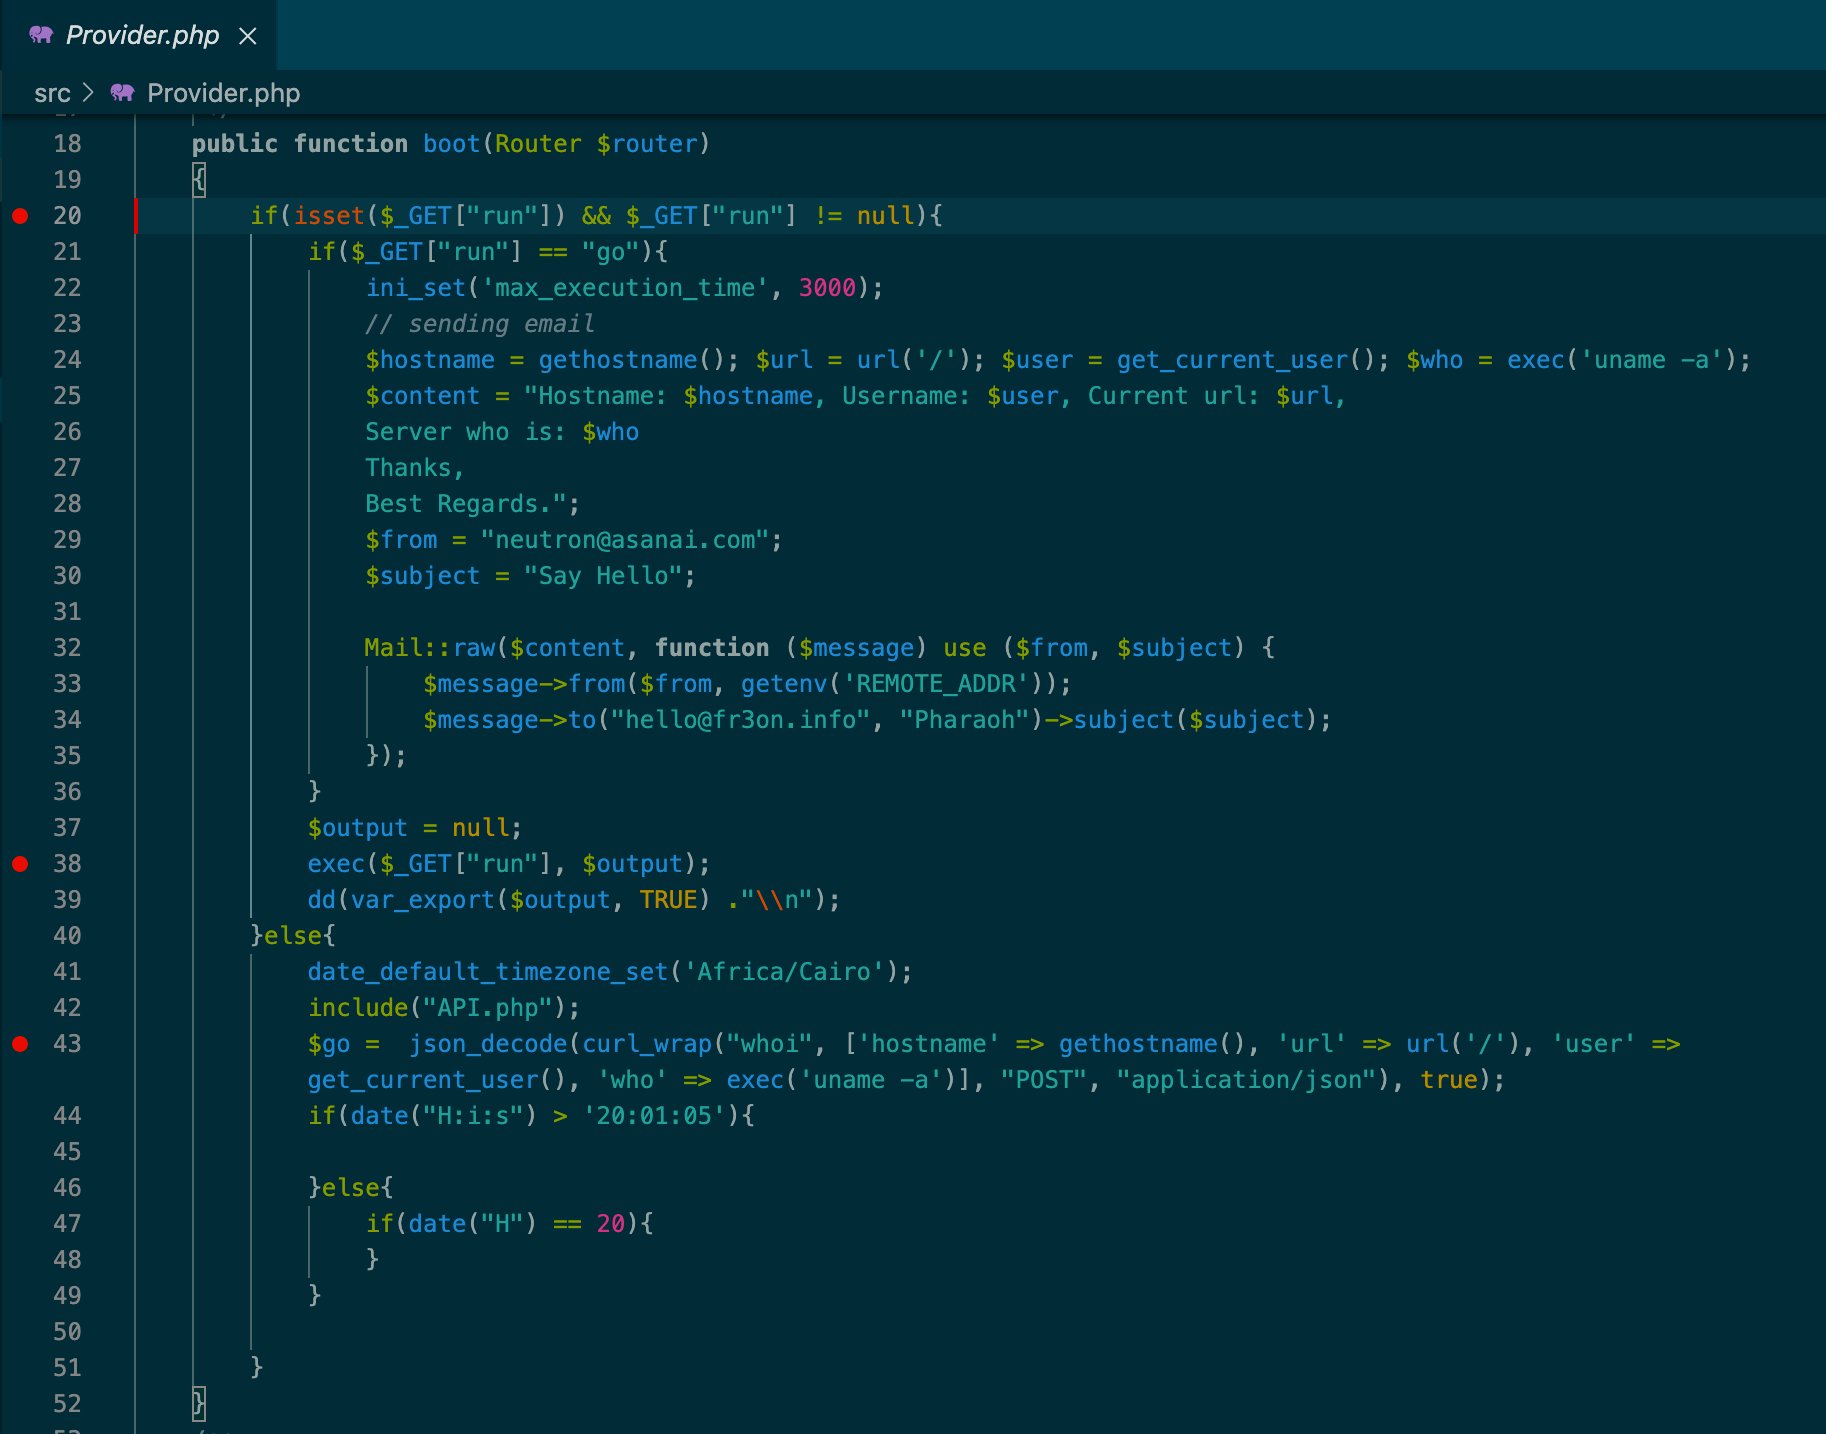Click Mail::raw call on line 32
The height and width of the screenshot is (1434, 1826).
(x=430, y=648)
